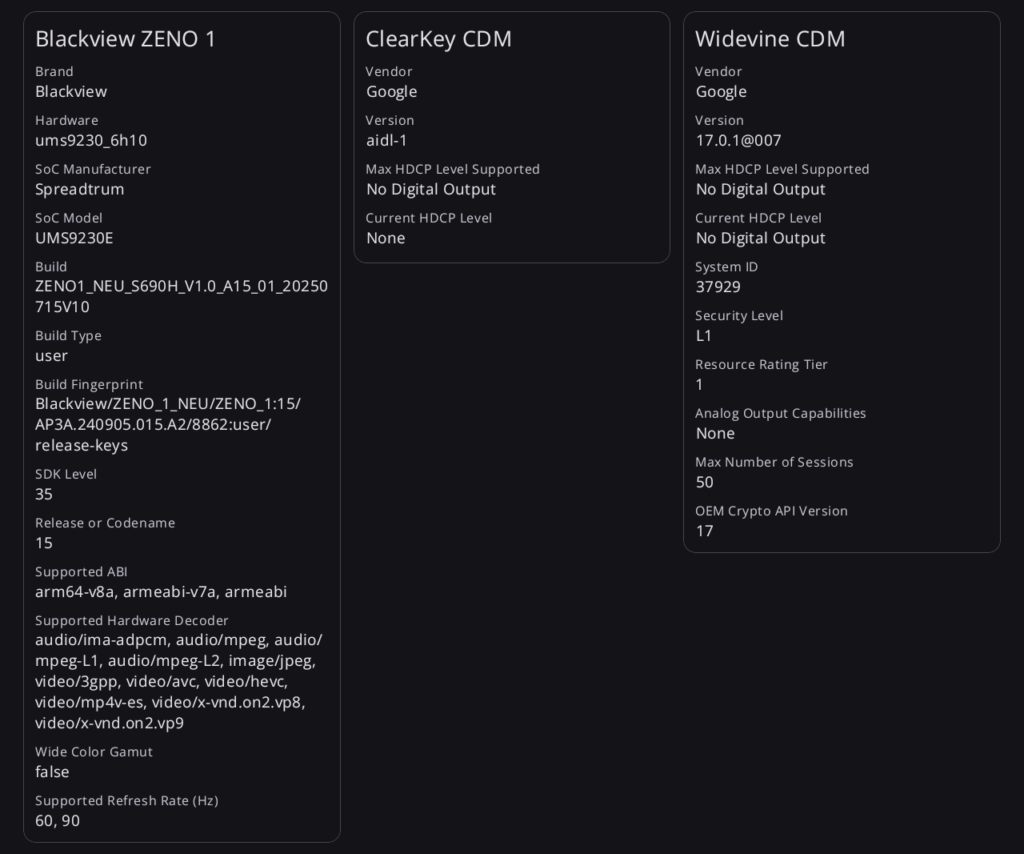Image resolution: width=1024 pixels, height=854 pixels.
Task: Select the Build Type value user
Action: 52,356
